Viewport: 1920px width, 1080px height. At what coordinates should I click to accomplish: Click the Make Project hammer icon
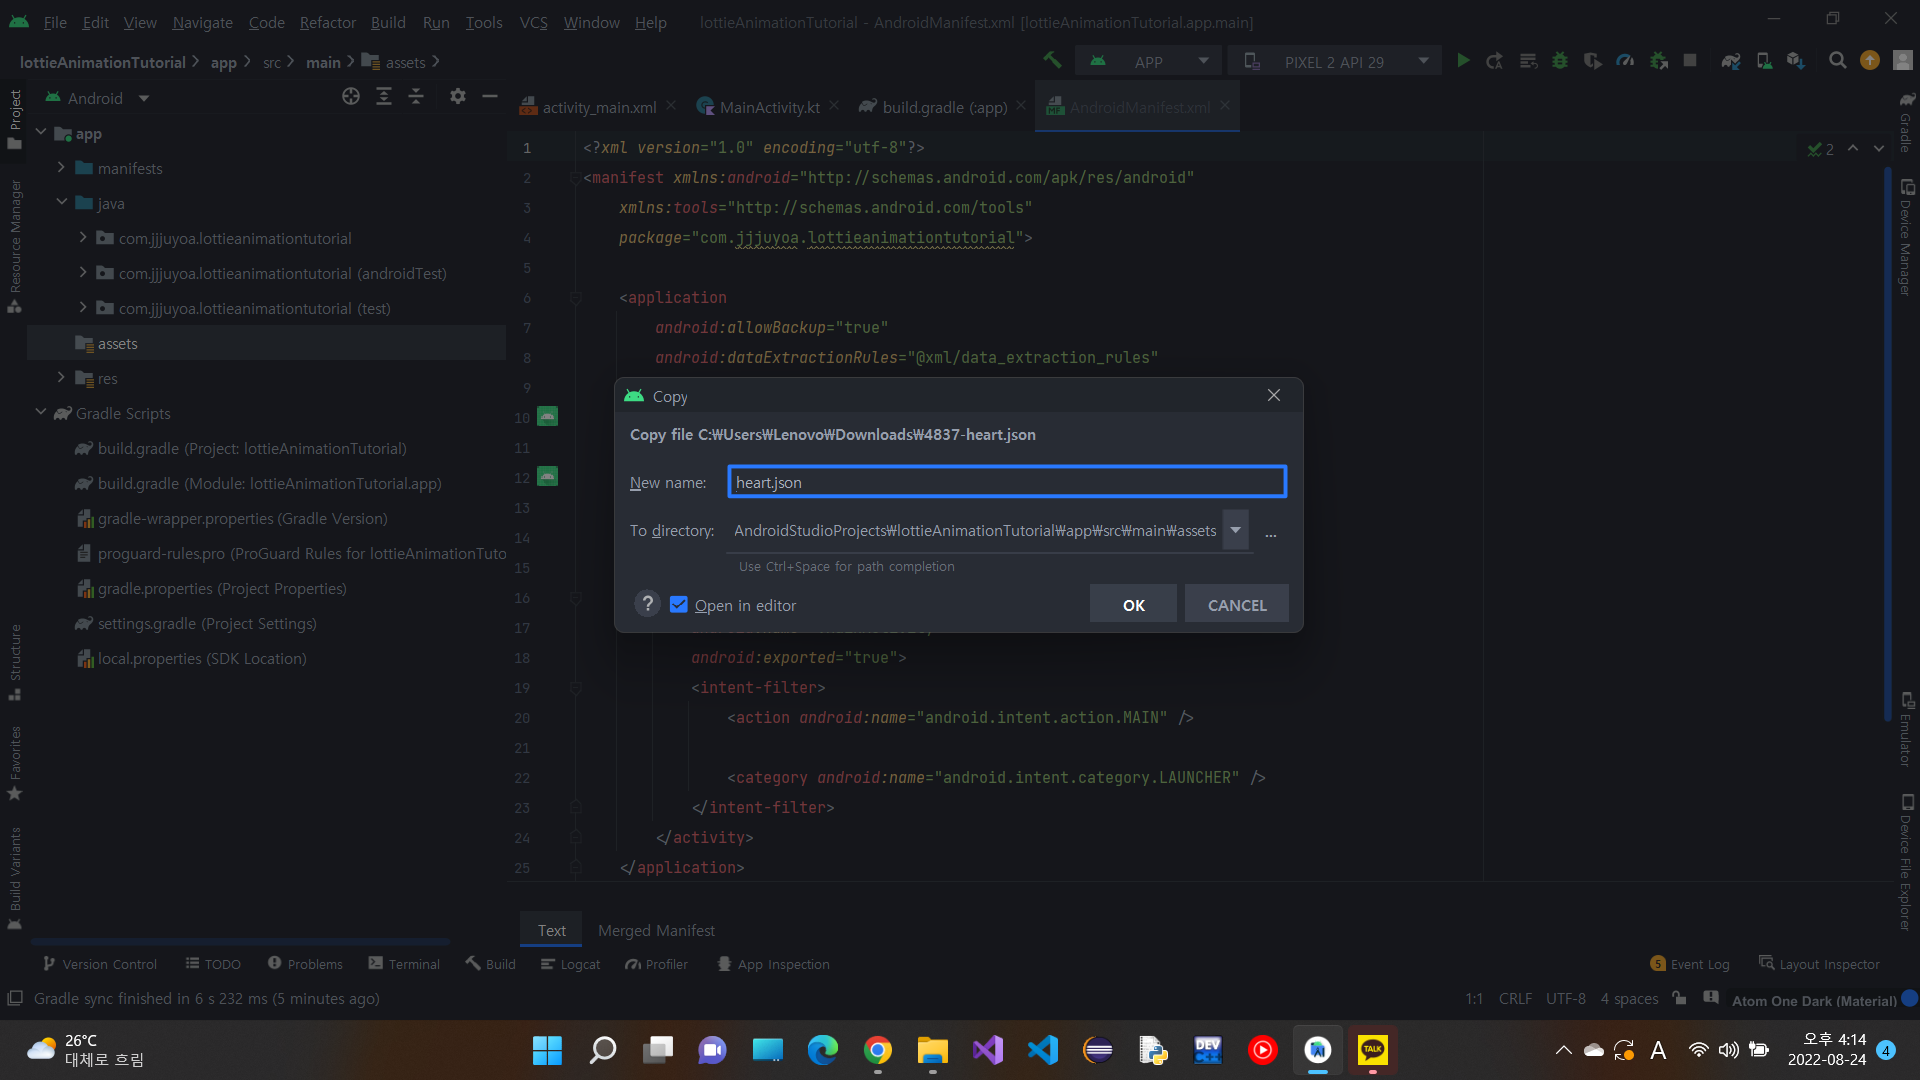tap(1052, 61)
